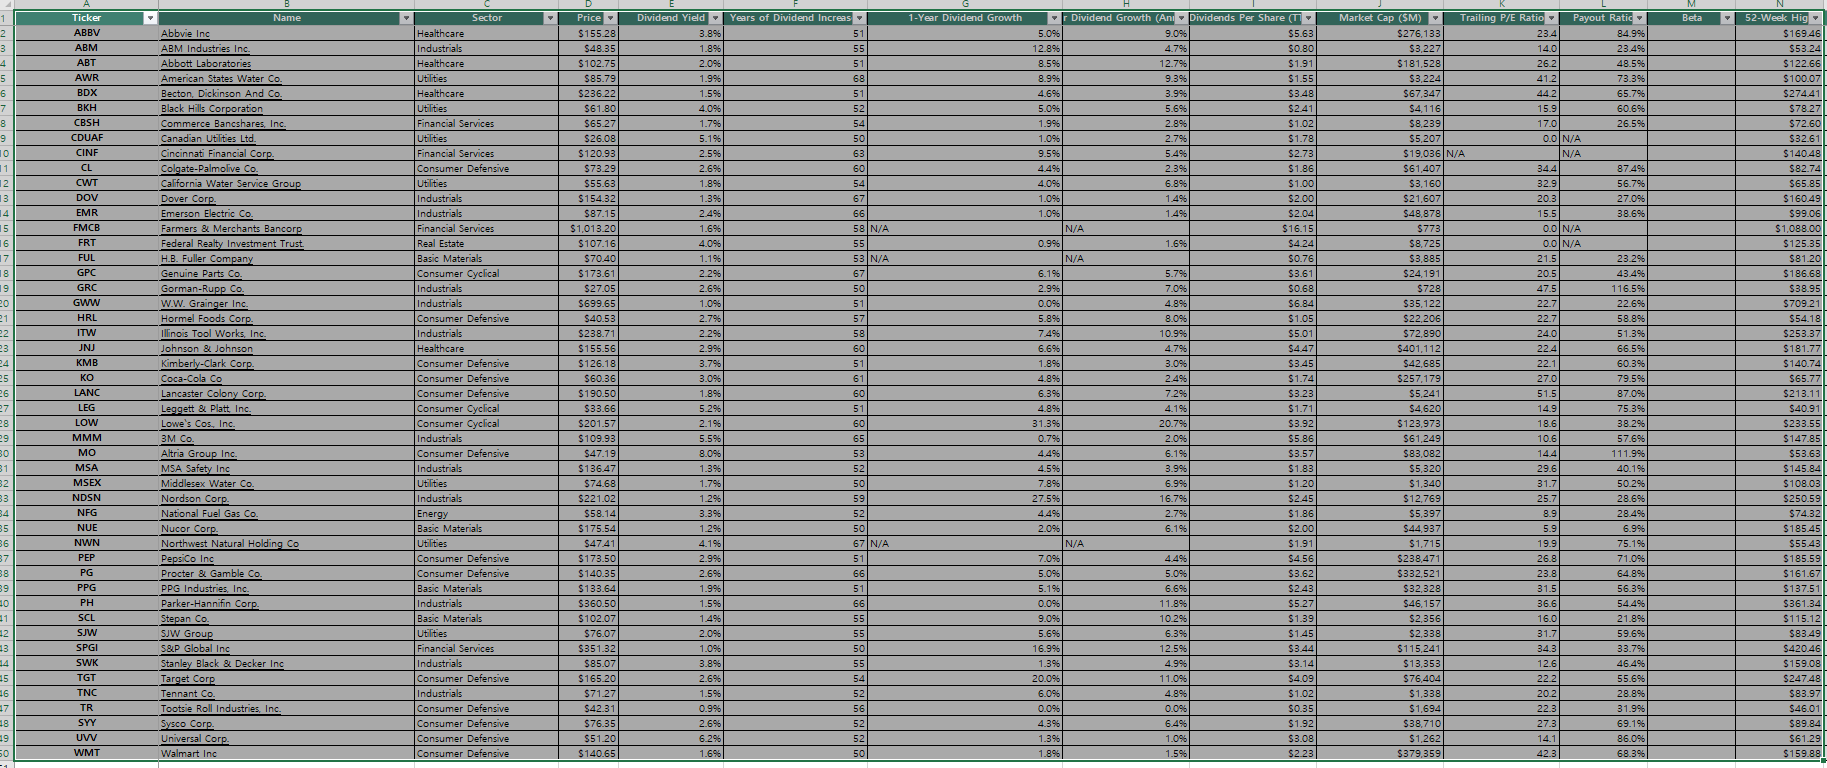This screenshot has width=1827, height=768.
Task: Select the $16.15 dividends per share cell
Action: pos(1253,228)
